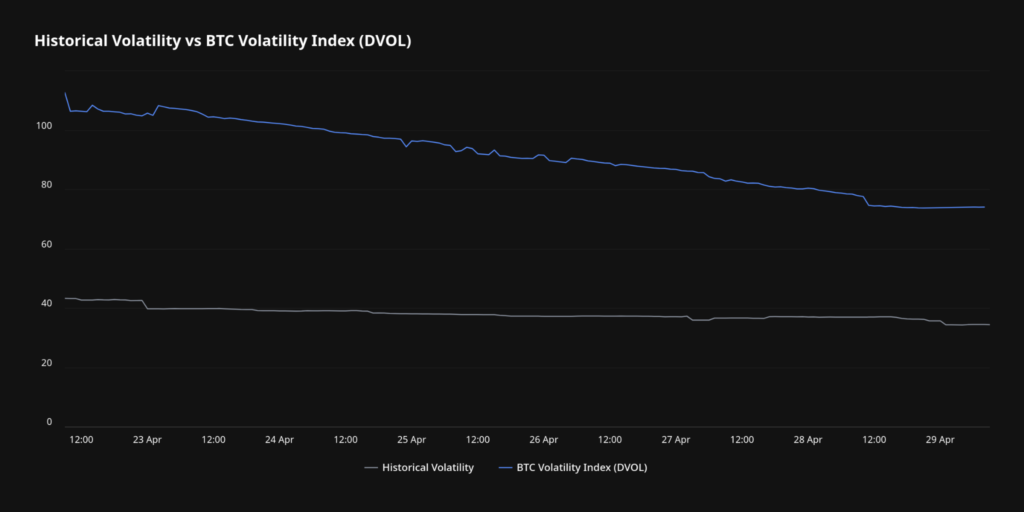
Task: Click the 100 value on y-axis
Action: [43, 126]
